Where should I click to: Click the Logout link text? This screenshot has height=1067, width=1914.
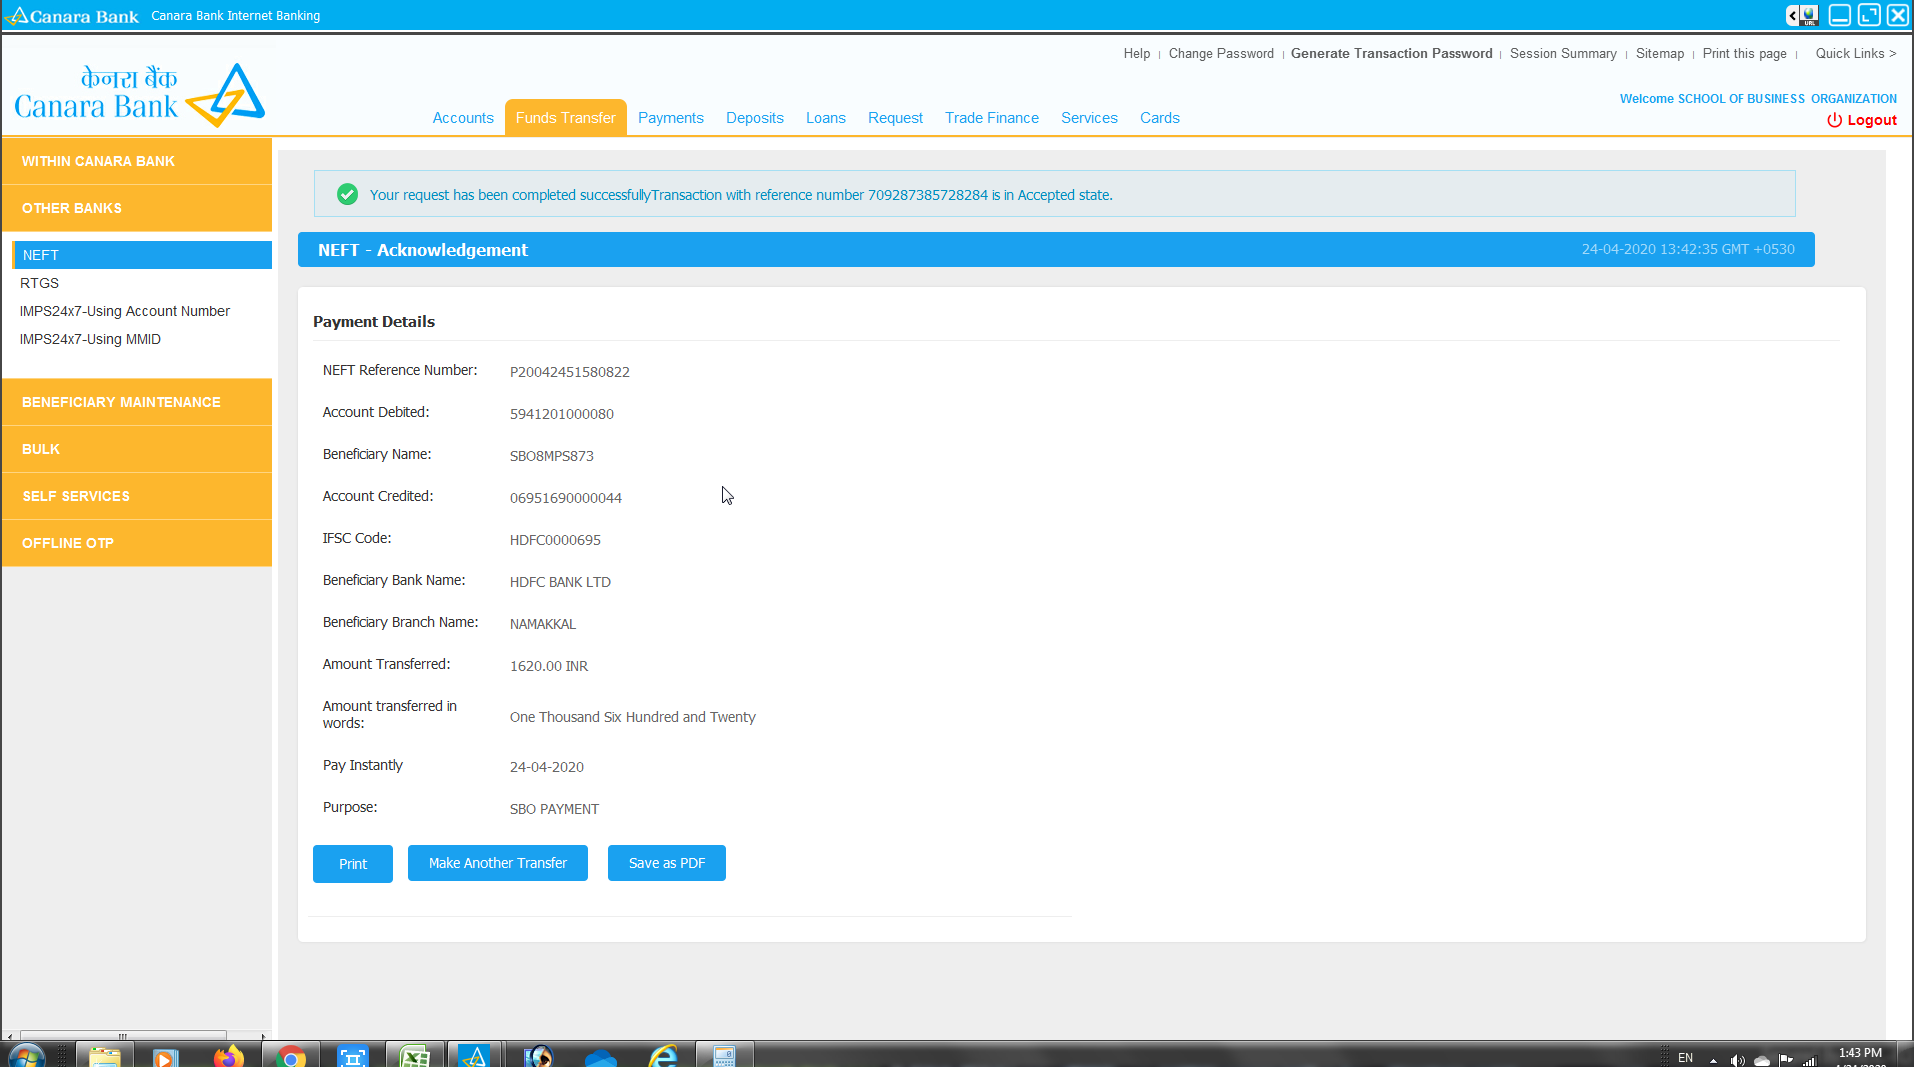(1872, 120)
